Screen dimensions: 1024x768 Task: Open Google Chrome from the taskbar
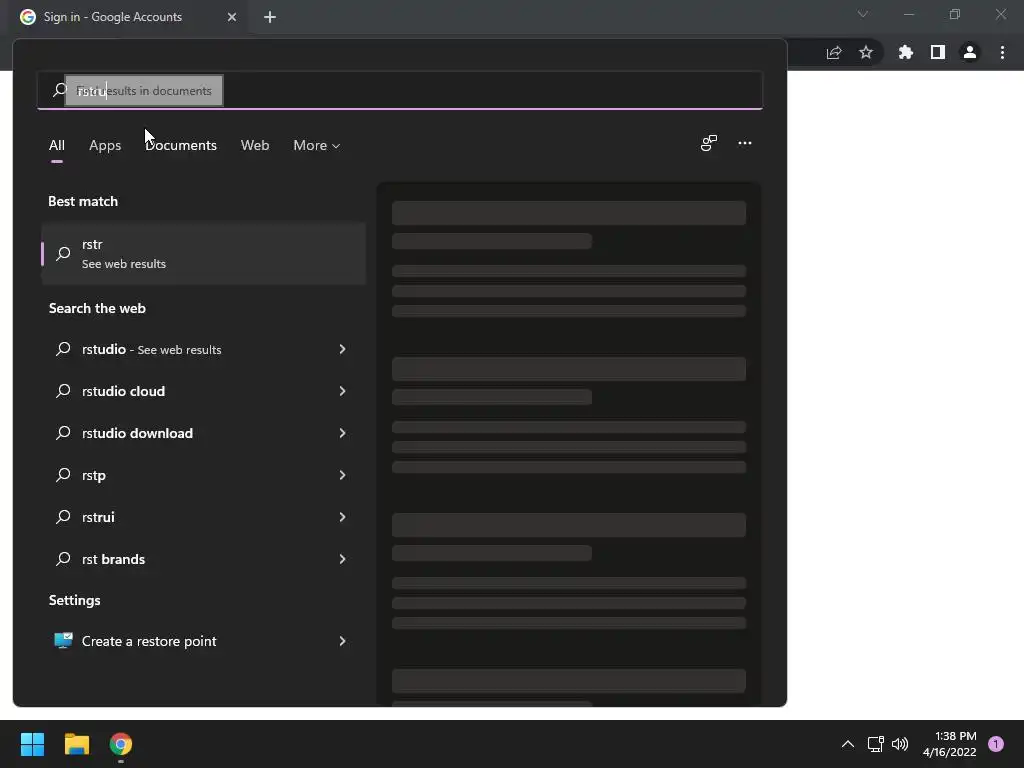coord(121,744)
